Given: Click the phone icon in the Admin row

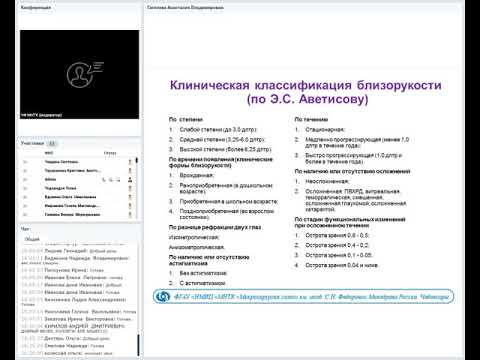Looking at the screenshot, I should (x=104, y=180).
